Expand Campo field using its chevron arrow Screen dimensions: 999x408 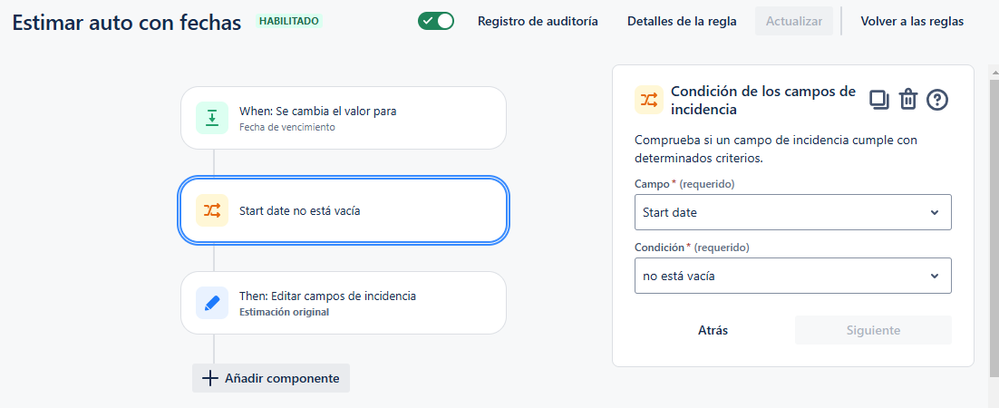935,212
